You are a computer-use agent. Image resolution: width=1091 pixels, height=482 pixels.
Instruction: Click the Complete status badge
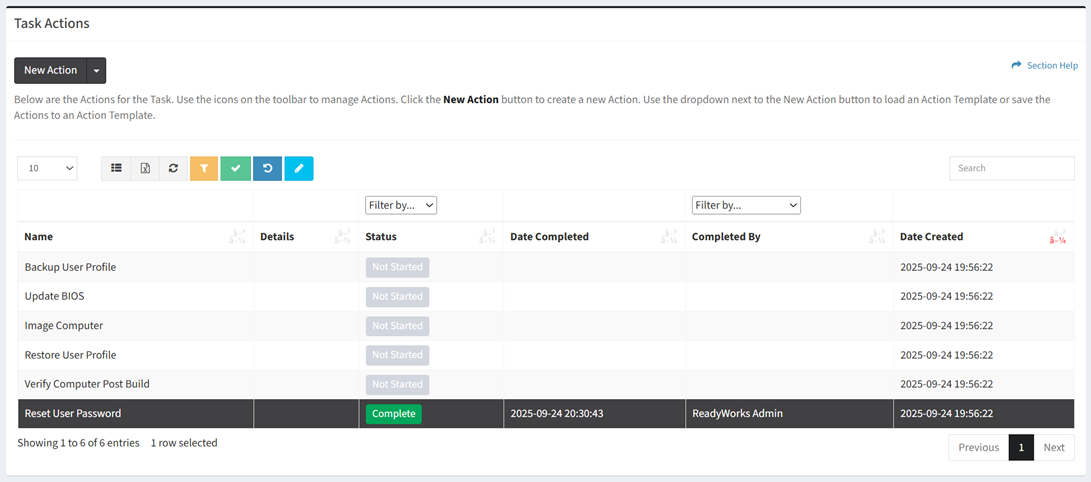tap(393, 414)
